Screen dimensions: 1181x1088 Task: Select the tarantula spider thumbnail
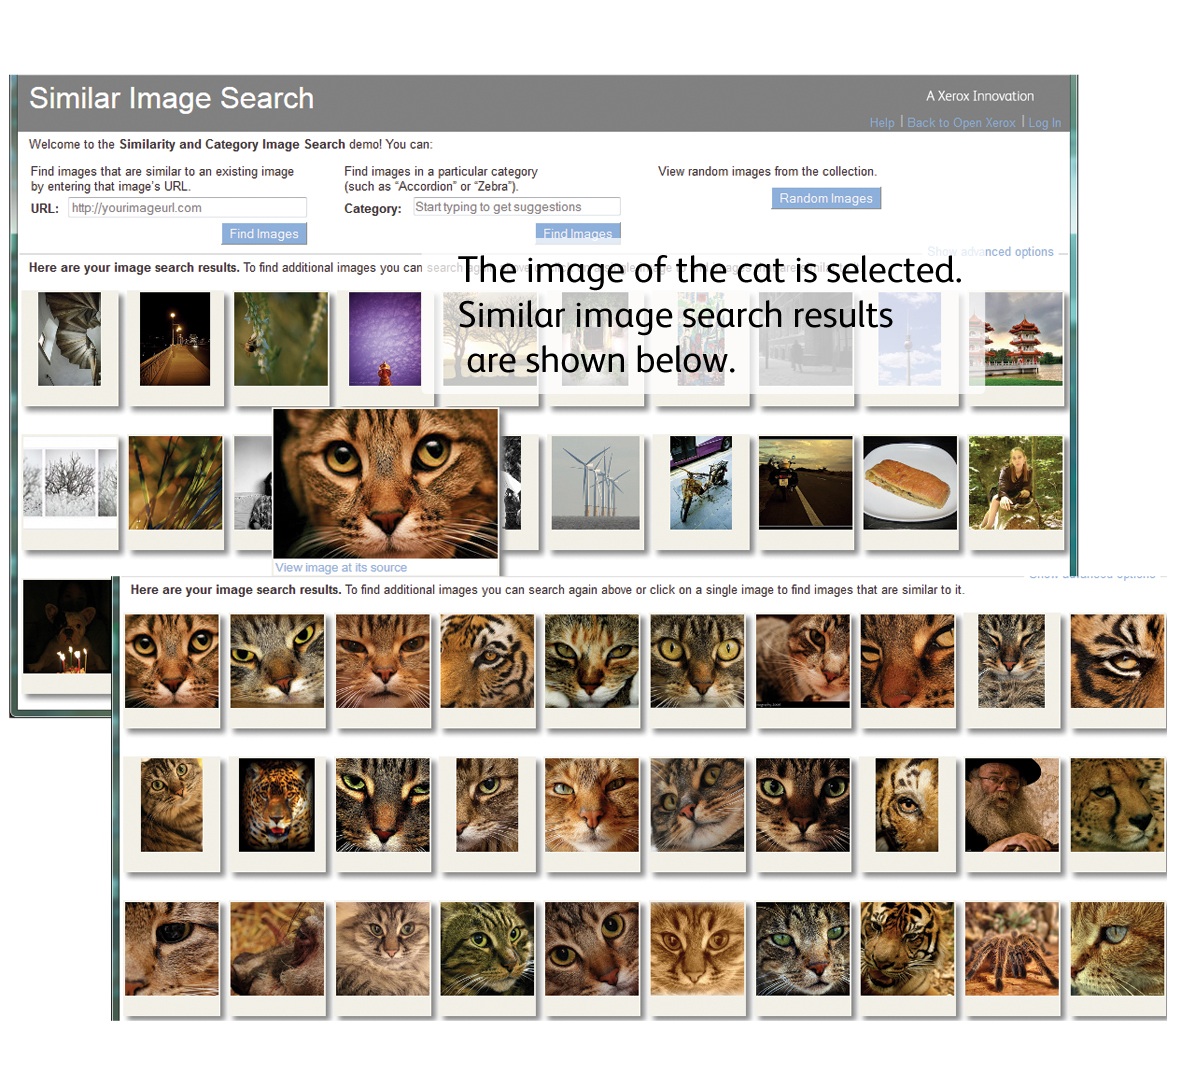[x=1011, y=949]
